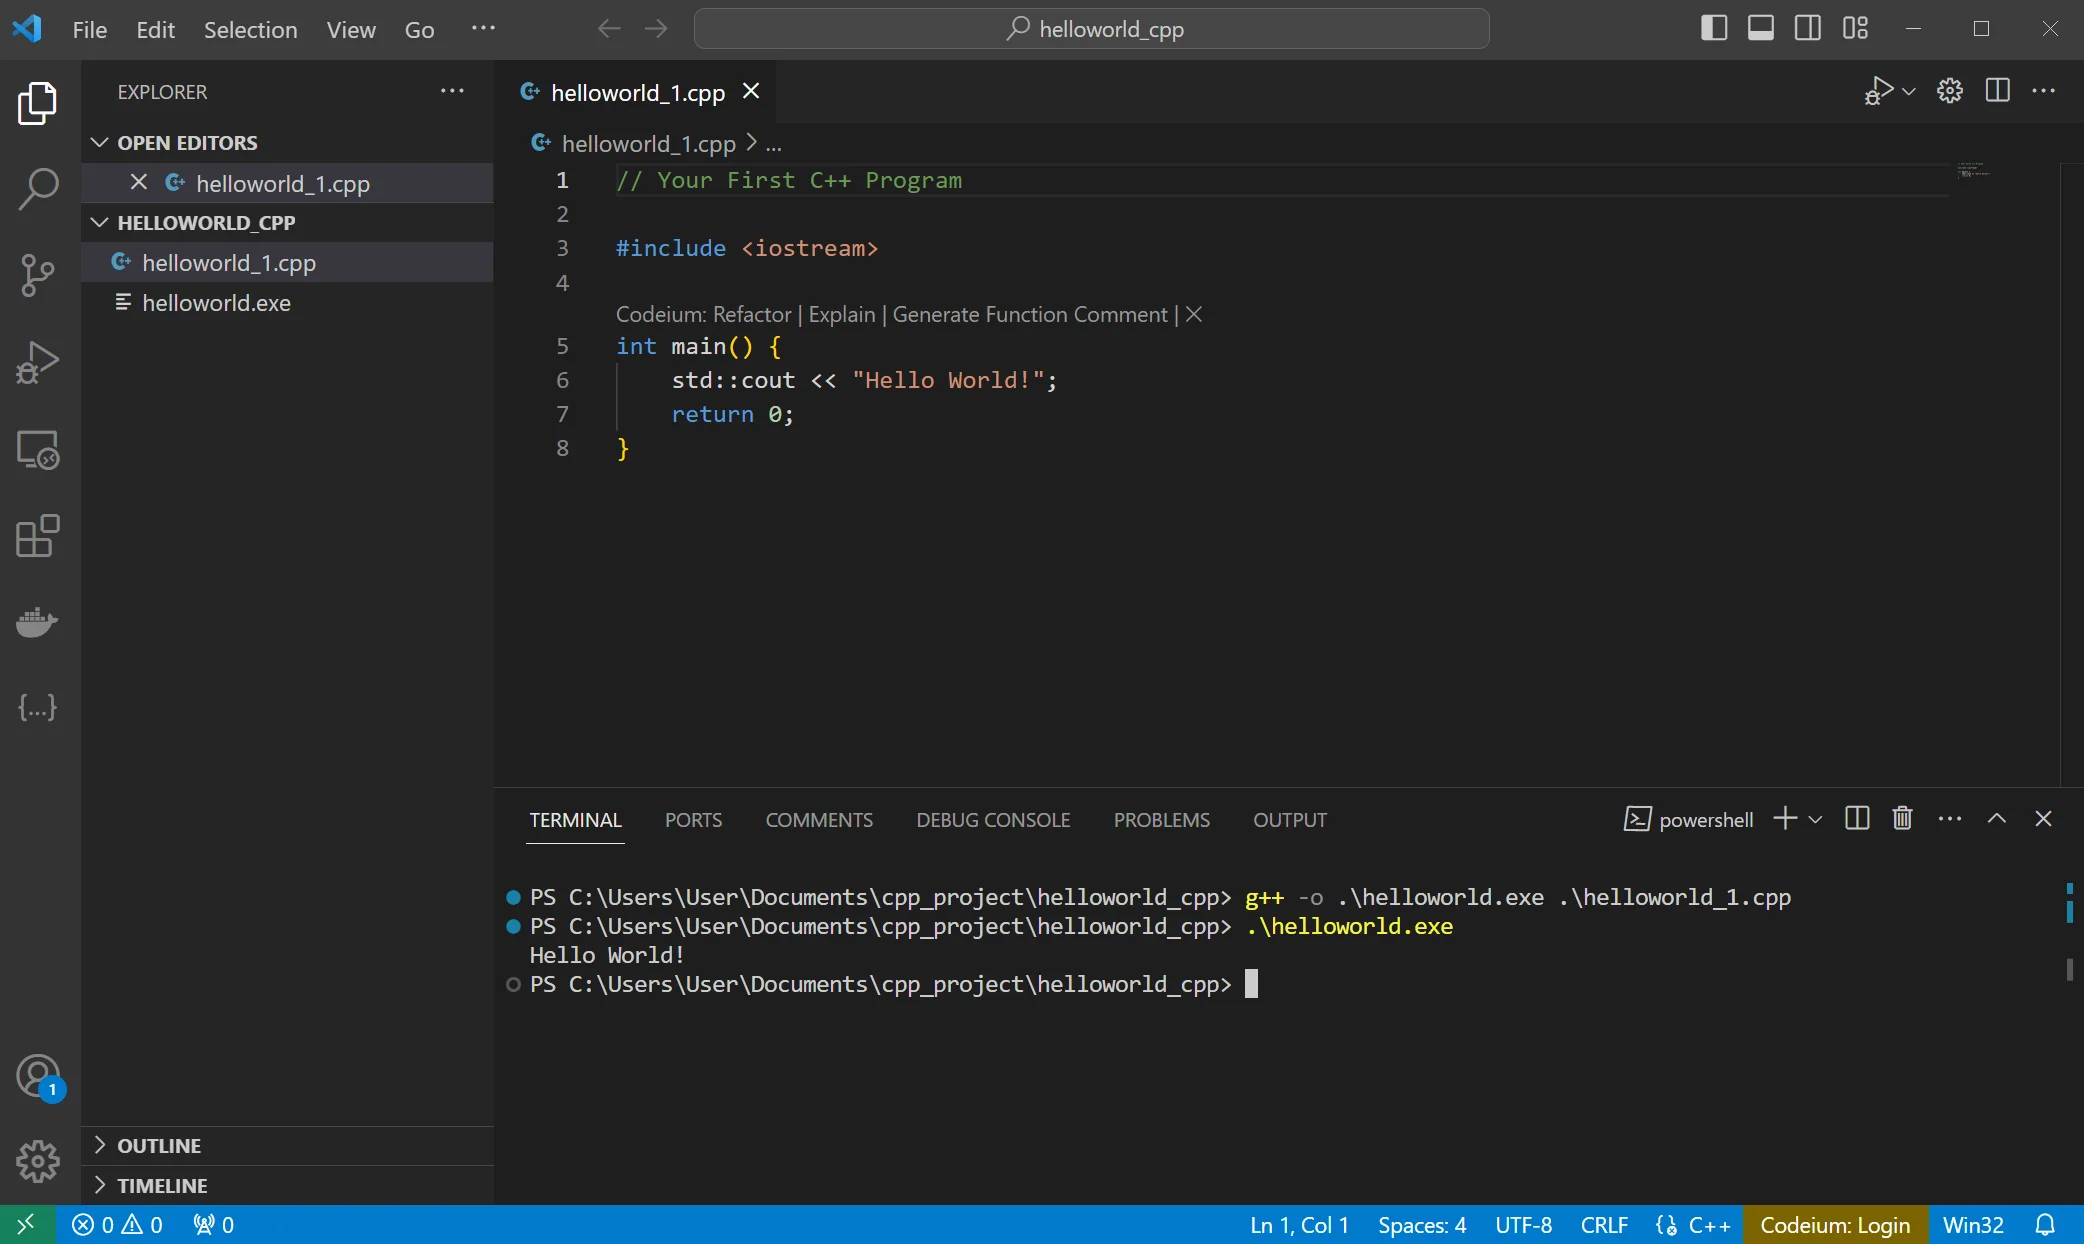Split the editor to the right
This screenshot has height=1244, width=2084.
pyautogui.click(x=1998, y=91)
